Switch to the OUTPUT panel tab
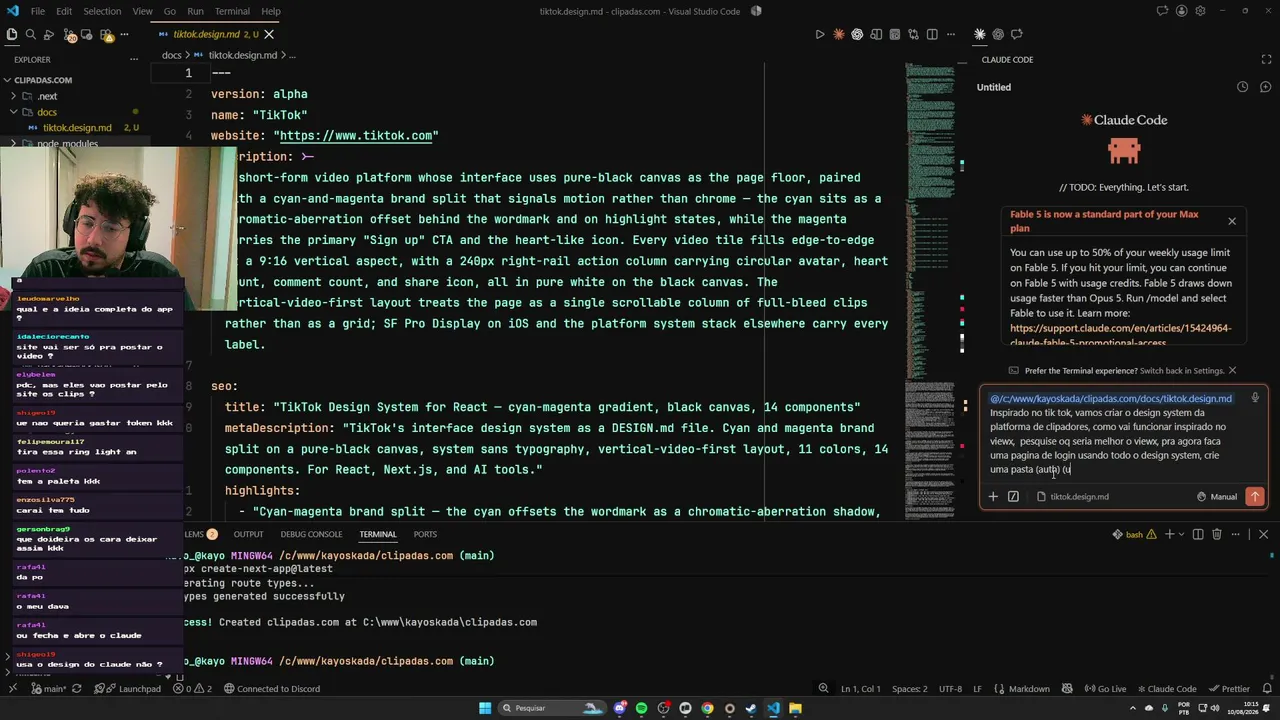Viewport: 1280px width, 720px height. [x=248, y=534]
